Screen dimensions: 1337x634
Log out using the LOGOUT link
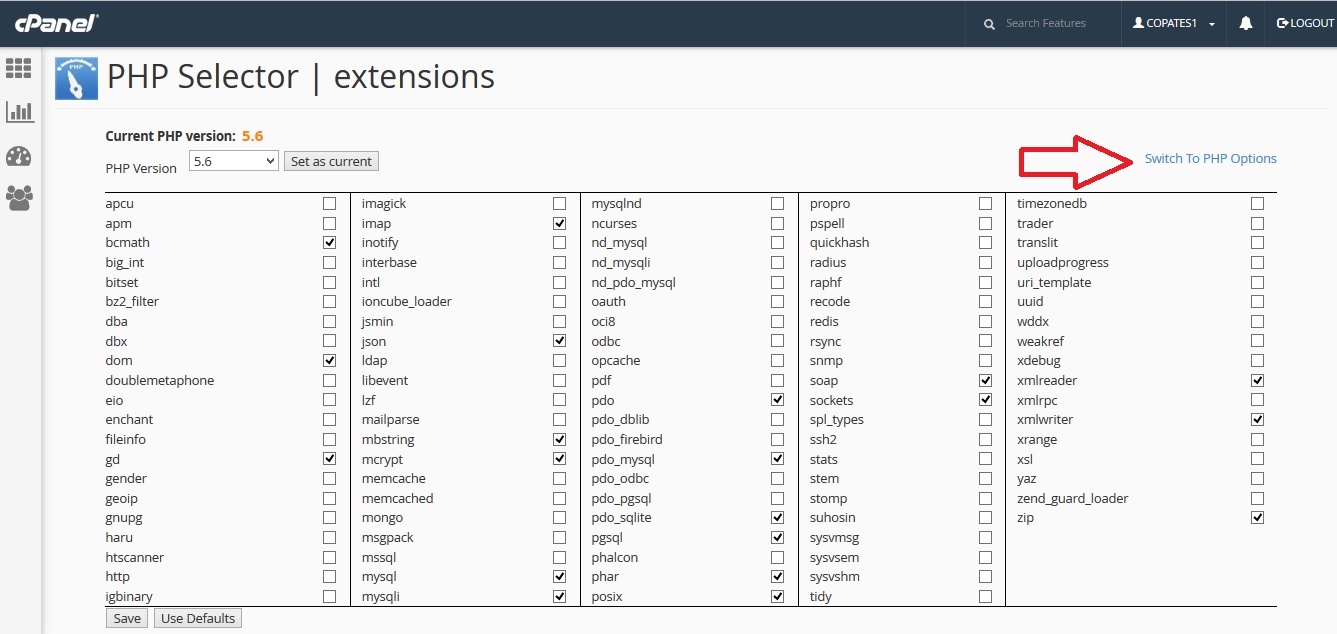coord(1305,23)
